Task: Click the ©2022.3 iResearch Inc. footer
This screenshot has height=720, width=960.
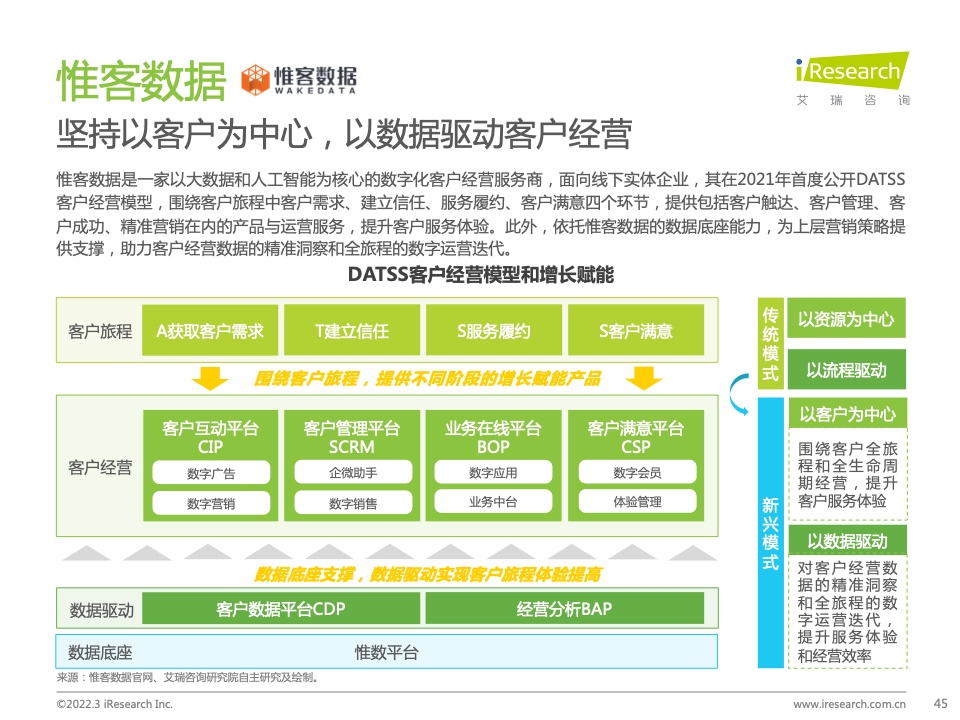Action: (114, 703)
